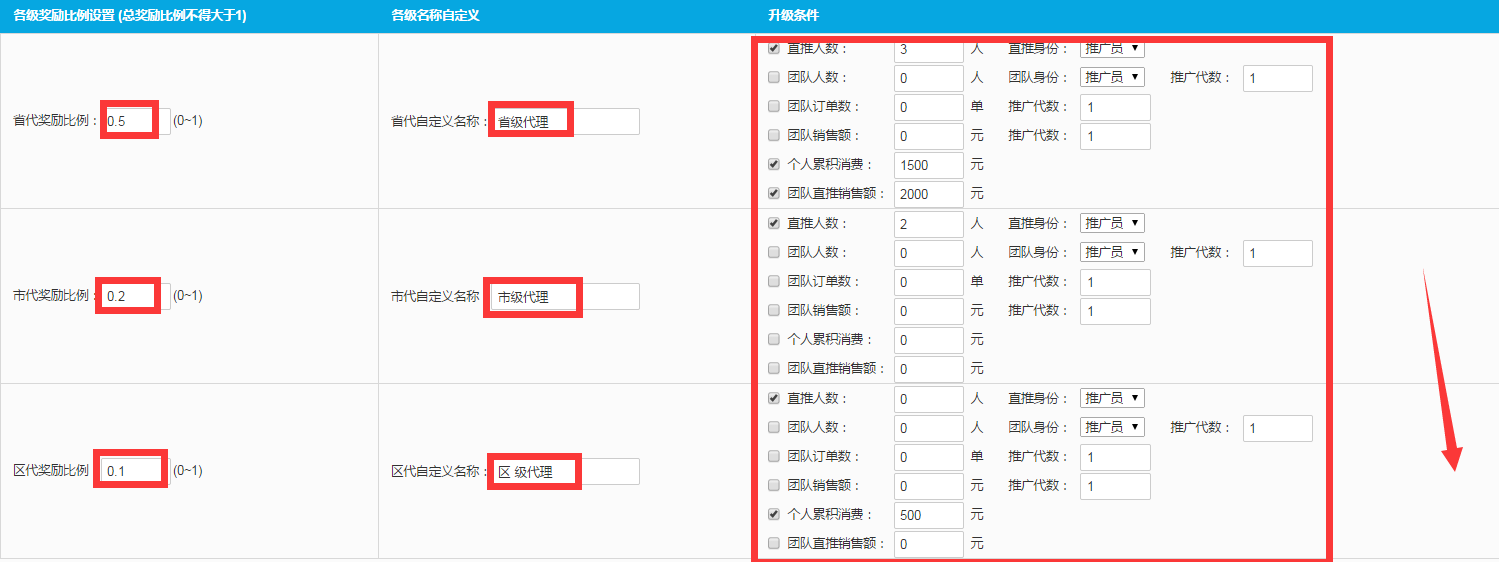Toggle 个人累积消费 checkbox with 500 value
Viewport: 1499px width, 562px height.
tap(774, 515)
